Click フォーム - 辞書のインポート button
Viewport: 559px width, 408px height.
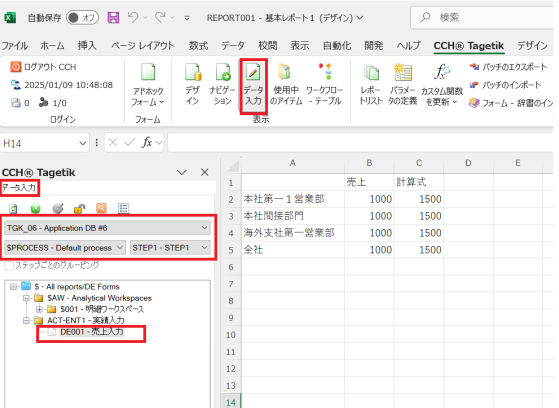pos(511,103)
